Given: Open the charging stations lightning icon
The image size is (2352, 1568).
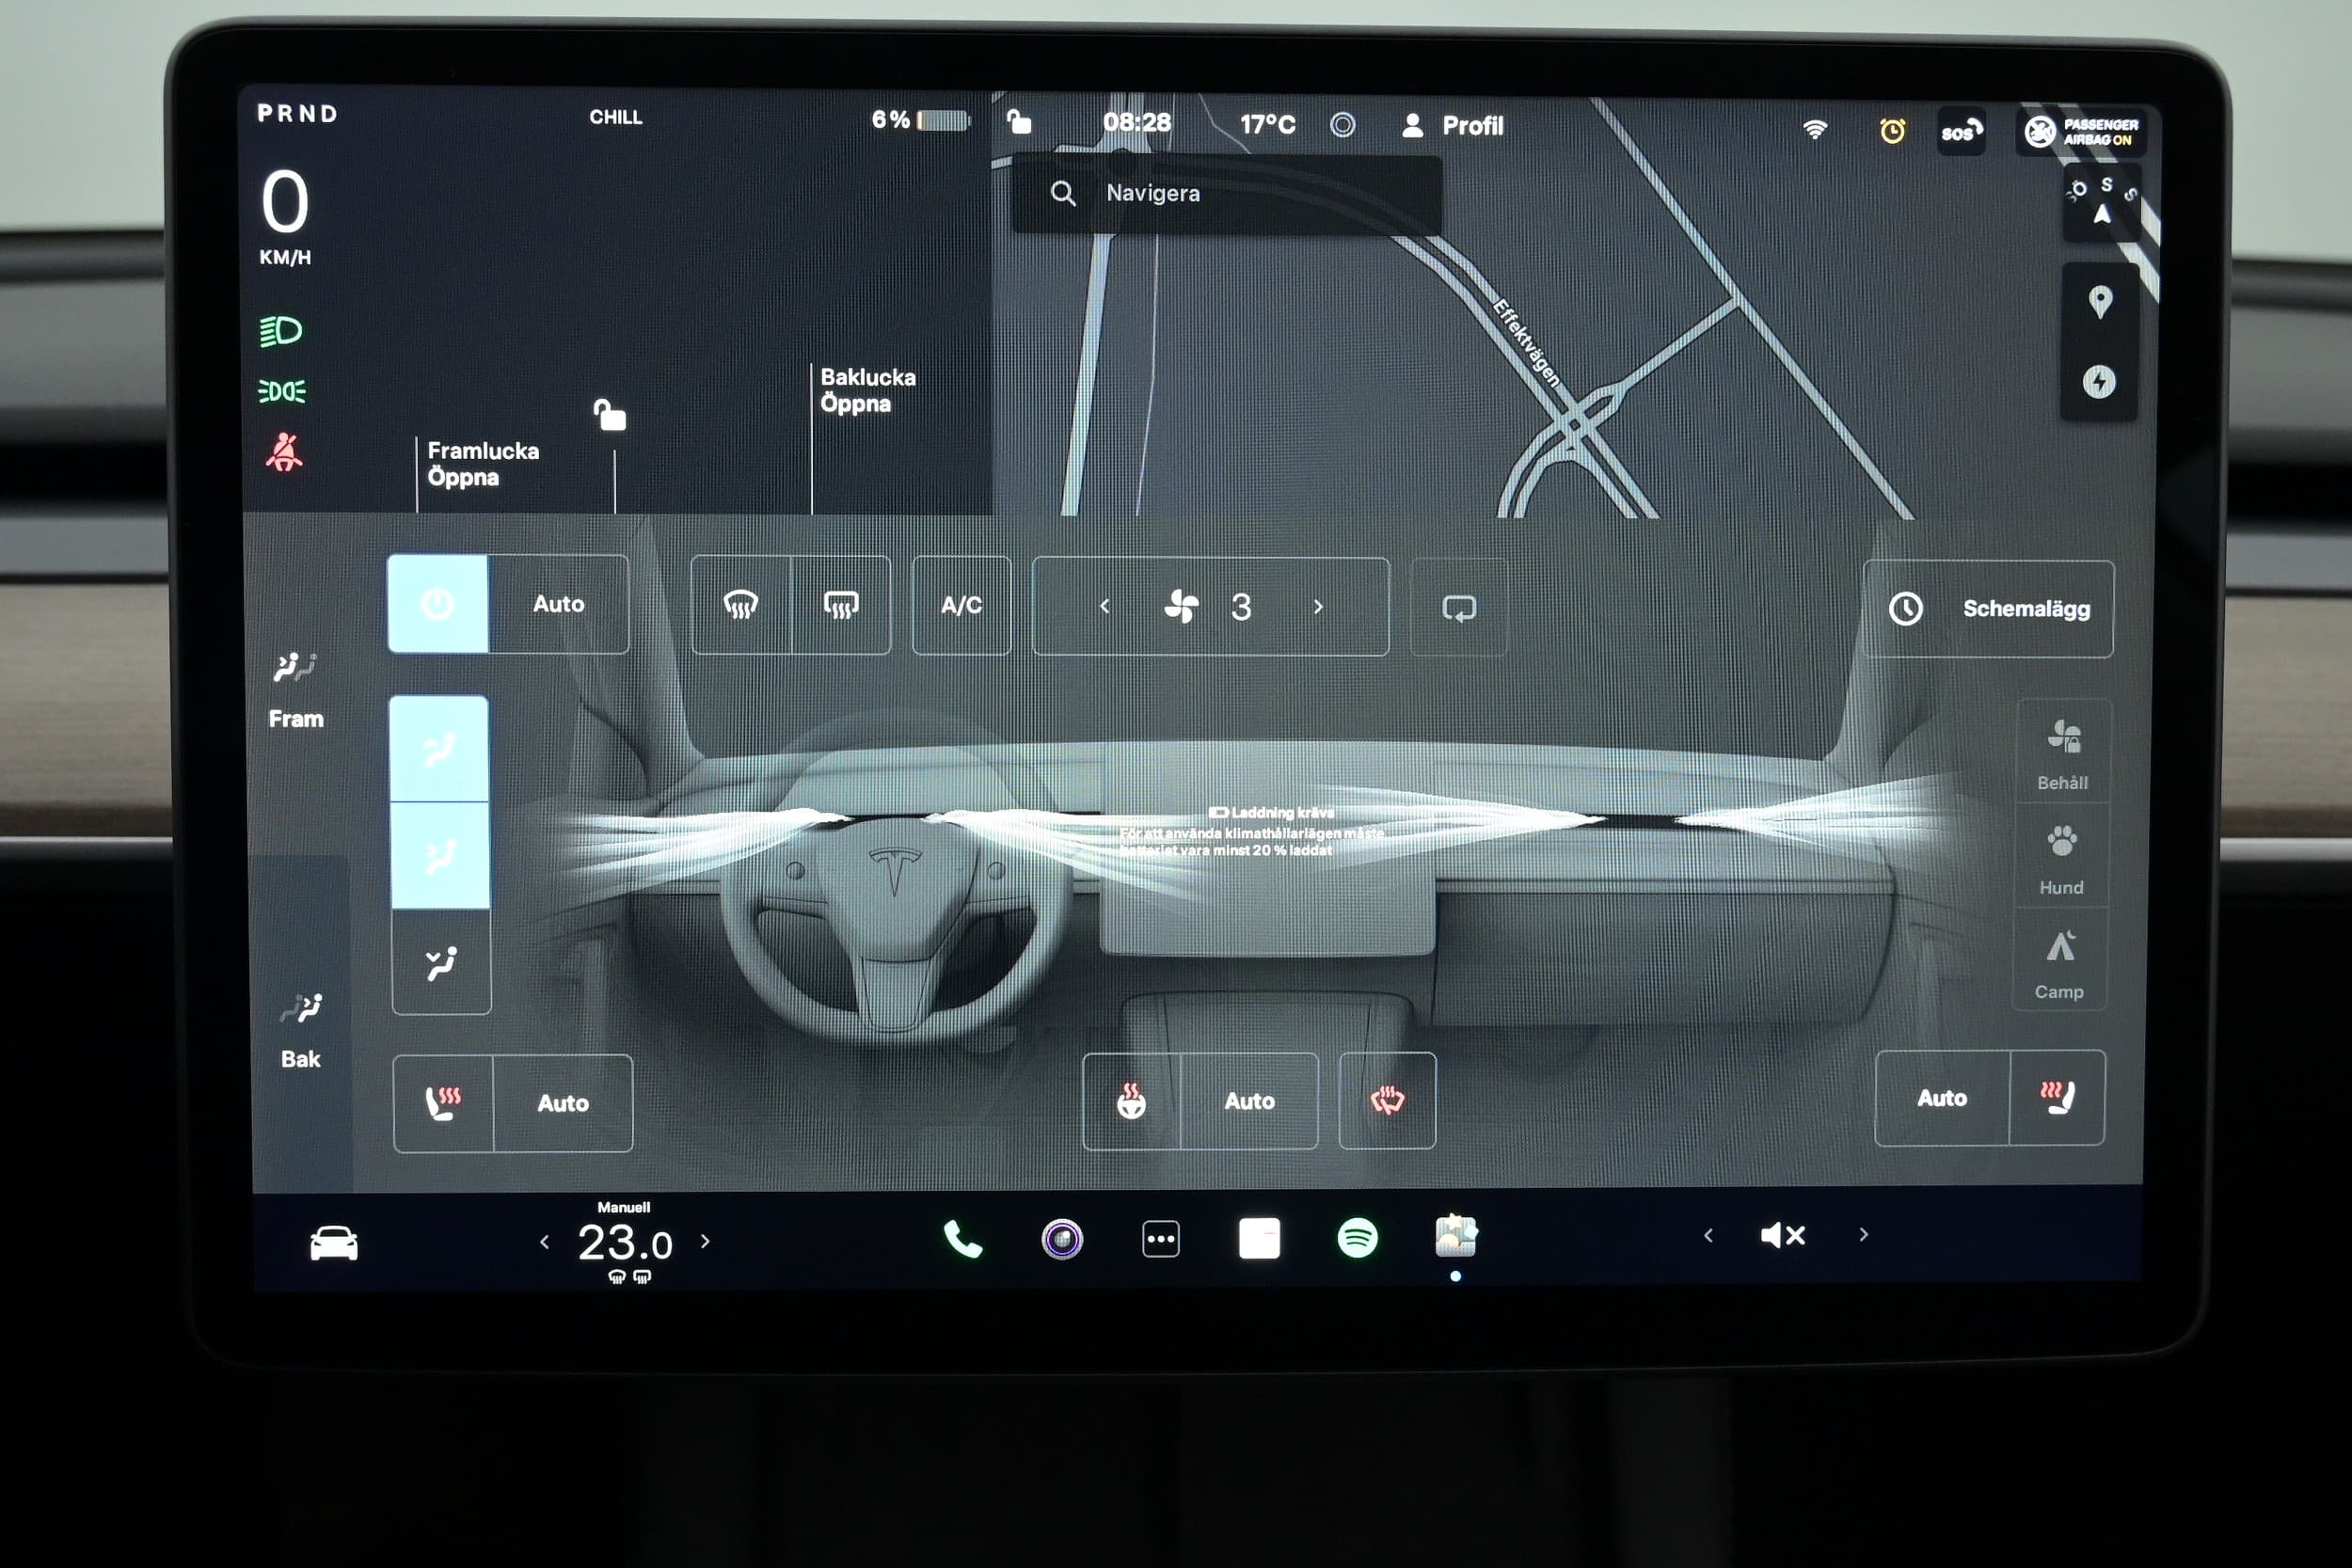Looking at the screenshot, I should (2098, 382).
